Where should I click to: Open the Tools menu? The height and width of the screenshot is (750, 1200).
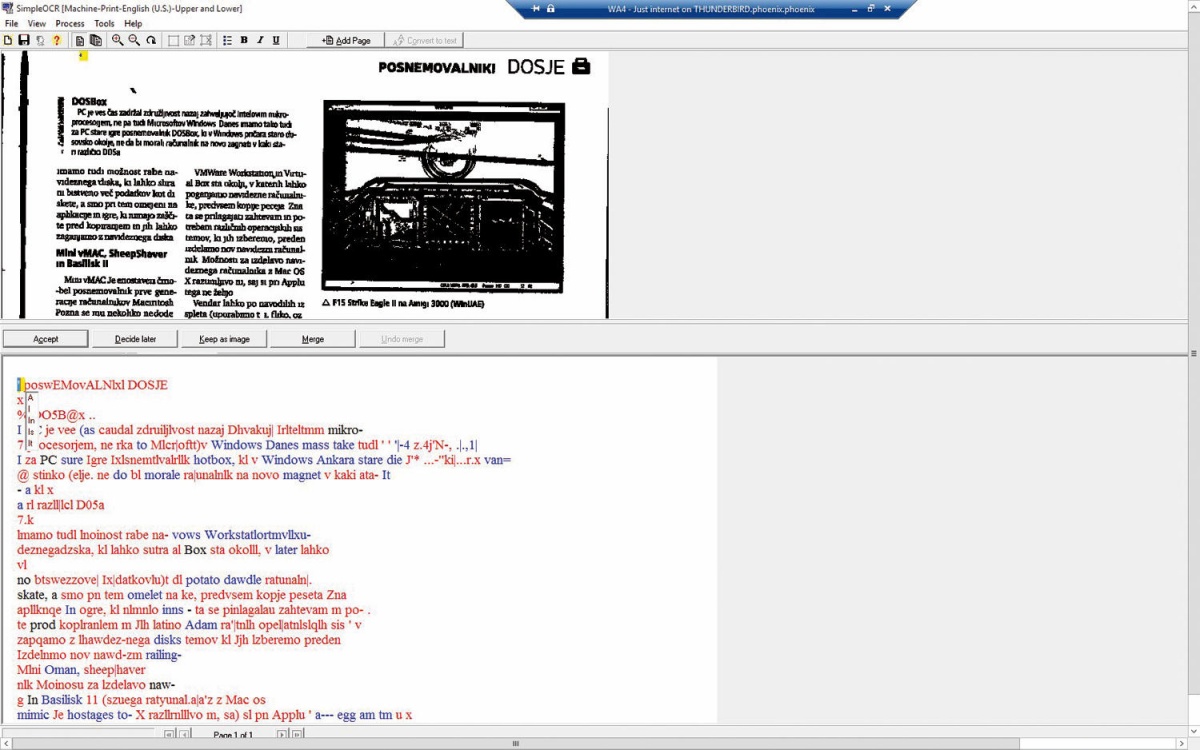pyautogui.click(x=104, y=23)
